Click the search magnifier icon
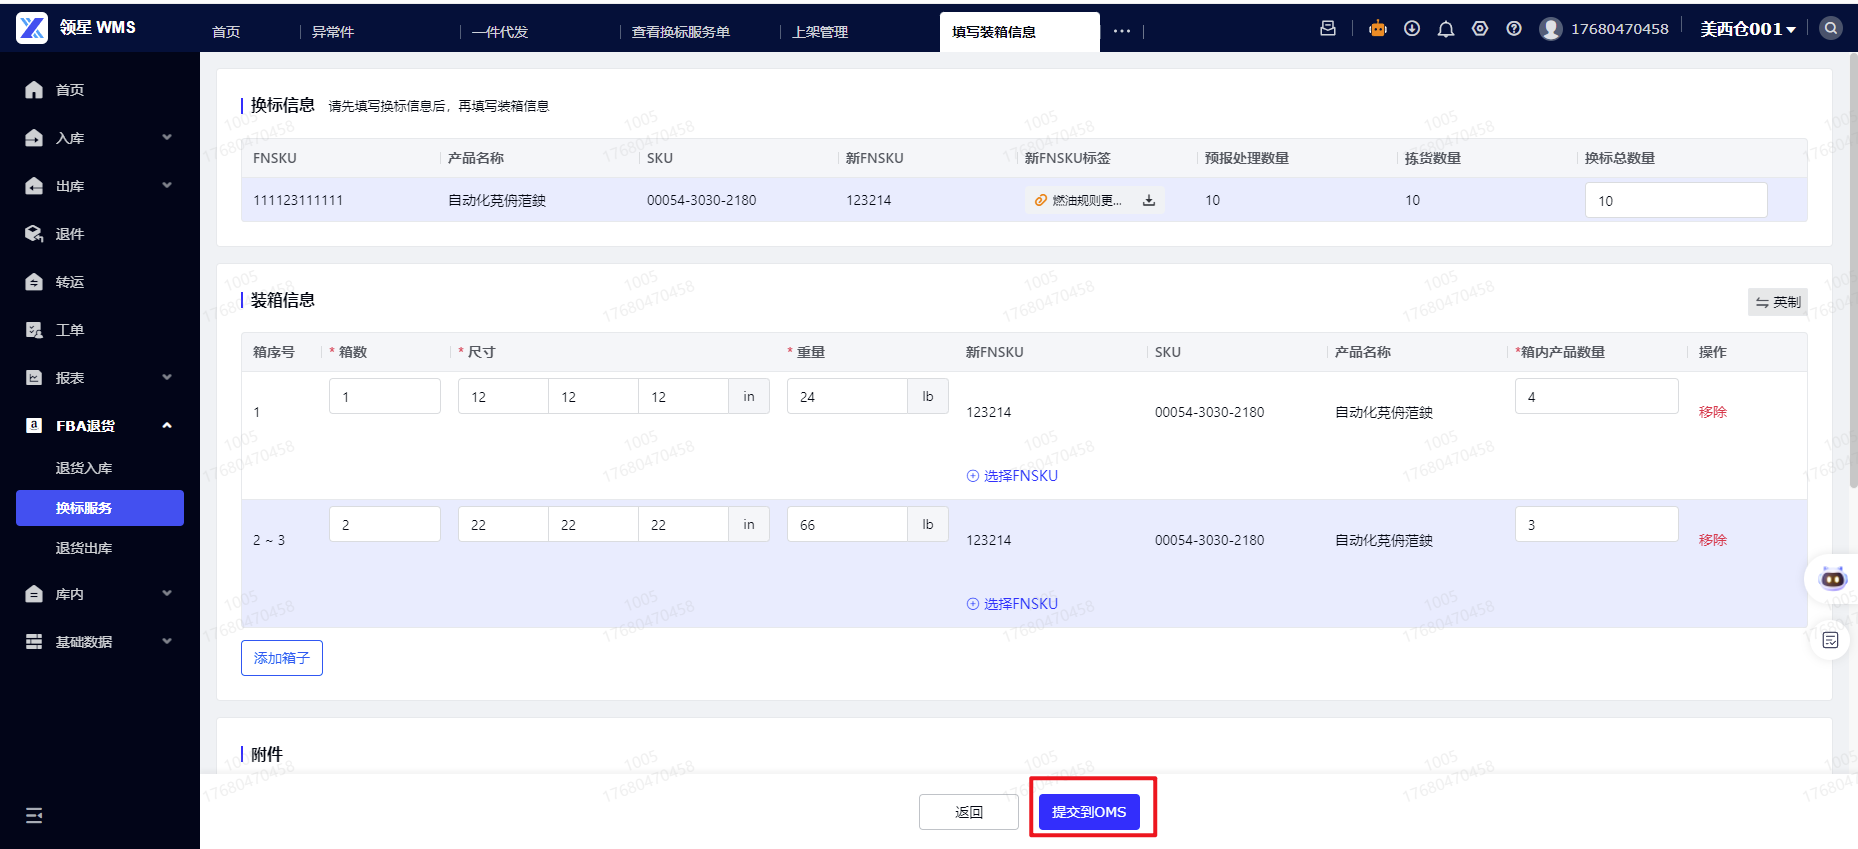Image resolution: width=1858 pixels, height=849 pixels. pyautogui.click(x=1831, y=29)
